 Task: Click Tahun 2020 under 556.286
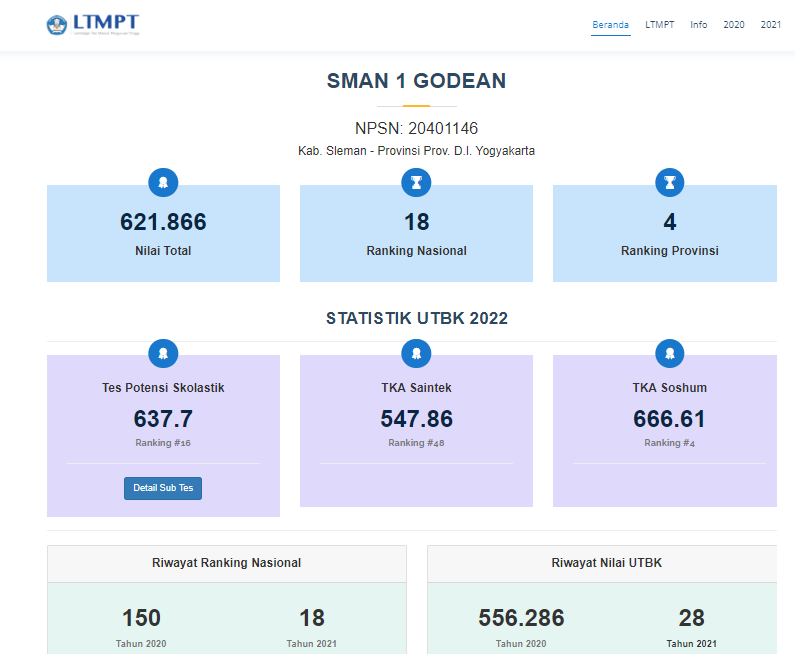(521, 644)
